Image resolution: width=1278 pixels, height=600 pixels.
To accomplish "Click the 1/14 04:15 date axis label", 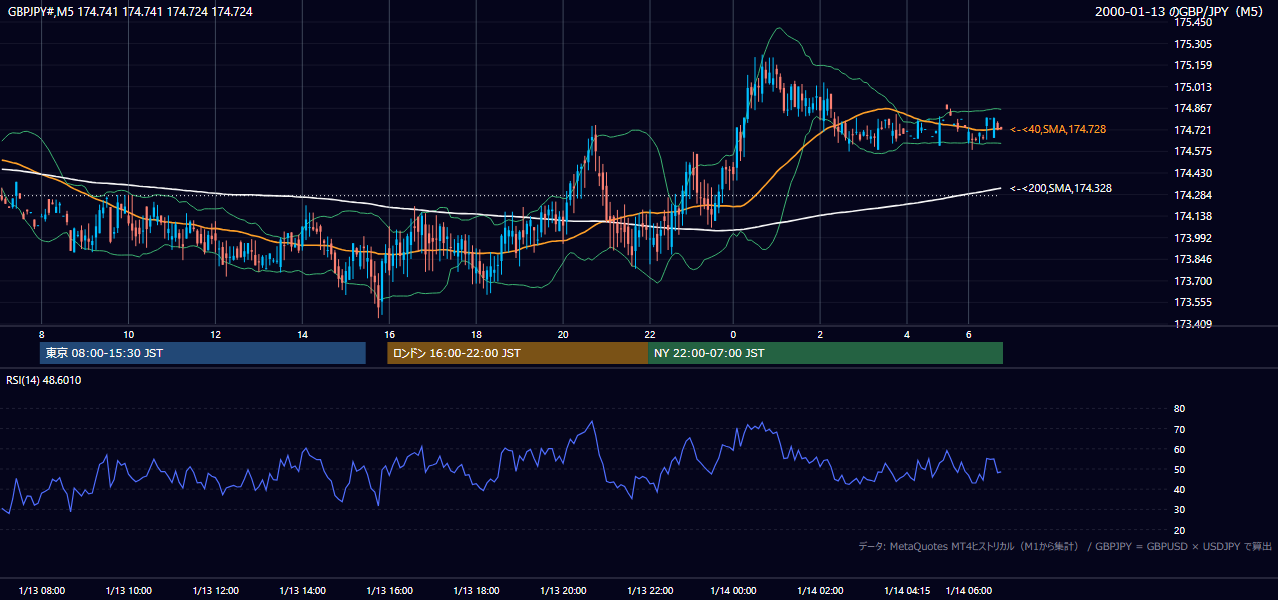I will click(x=907, y=591).
